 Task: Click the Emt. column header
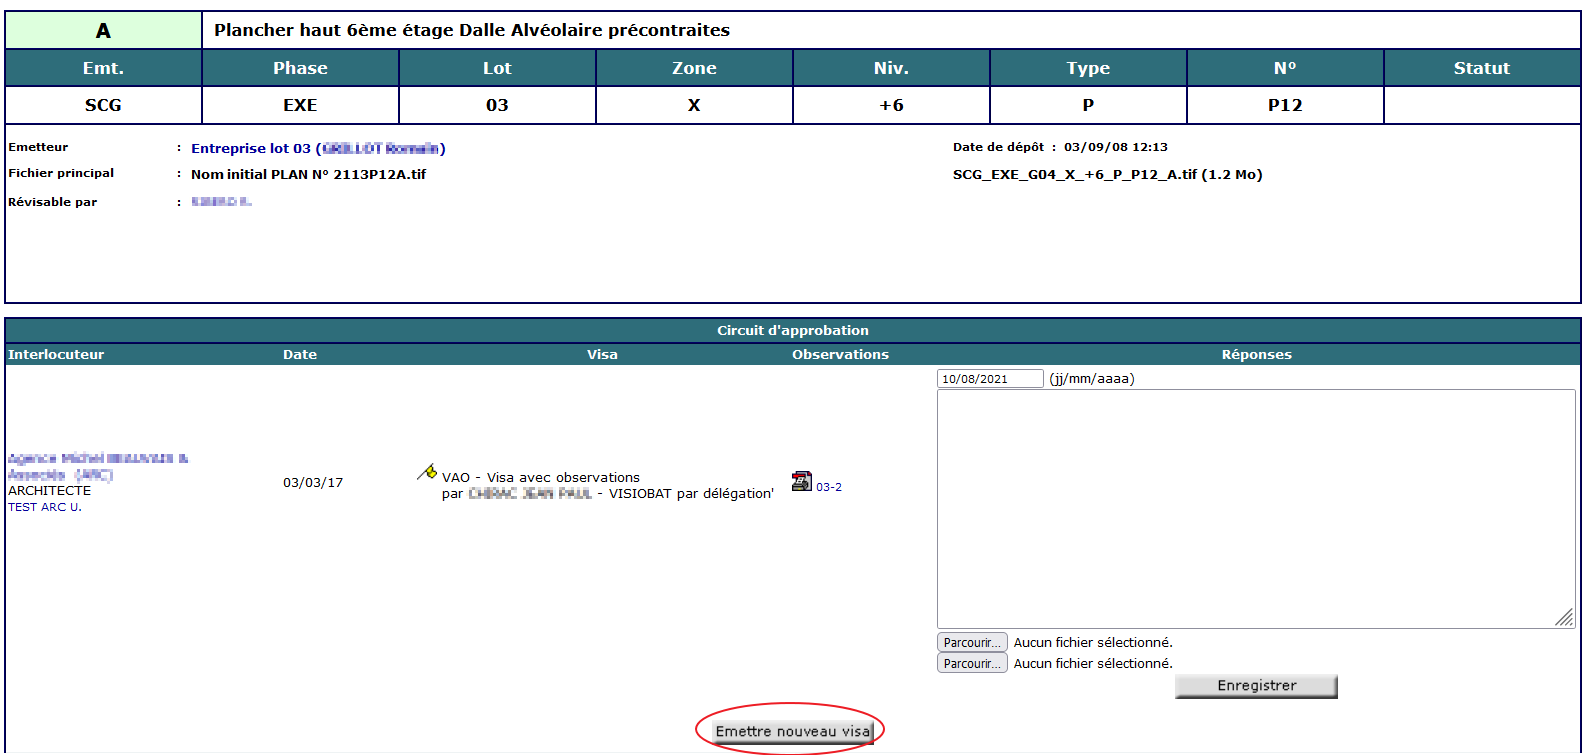click(103, 68)
